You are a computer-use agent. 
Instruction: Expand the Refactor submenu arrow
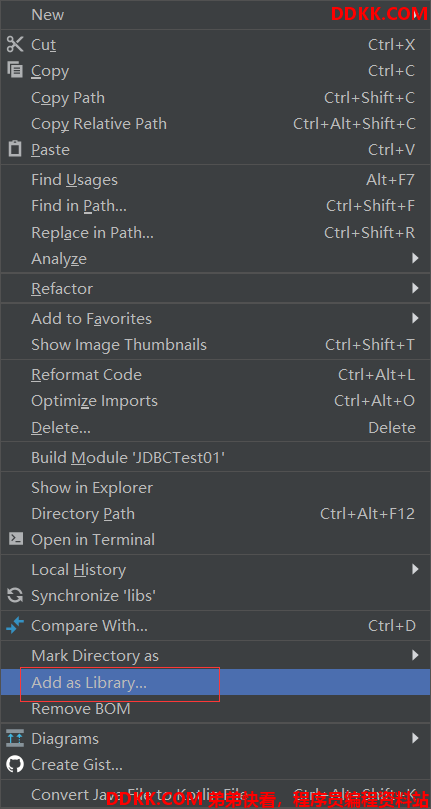click(x=415, y=288)
